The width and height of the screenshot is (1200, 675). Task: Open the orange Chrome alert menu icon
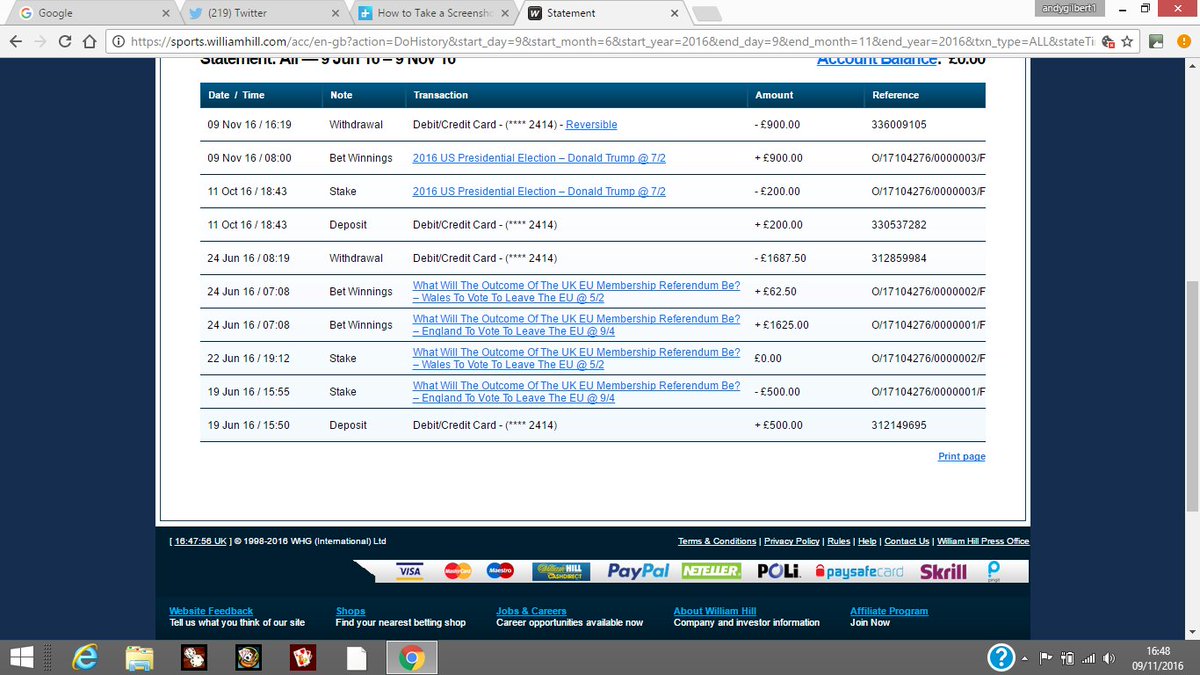click(1183, 42)
